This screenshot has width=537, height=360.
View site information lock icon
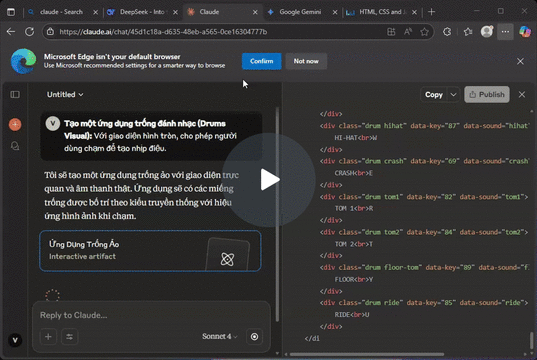point(50,32)
